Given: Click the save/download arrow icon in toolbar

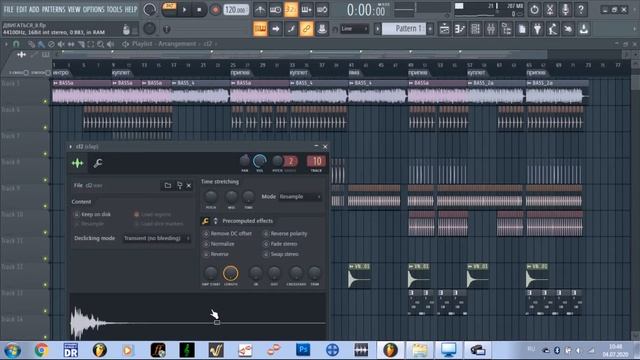Looking at the screenshot, I should click(584, 29).
